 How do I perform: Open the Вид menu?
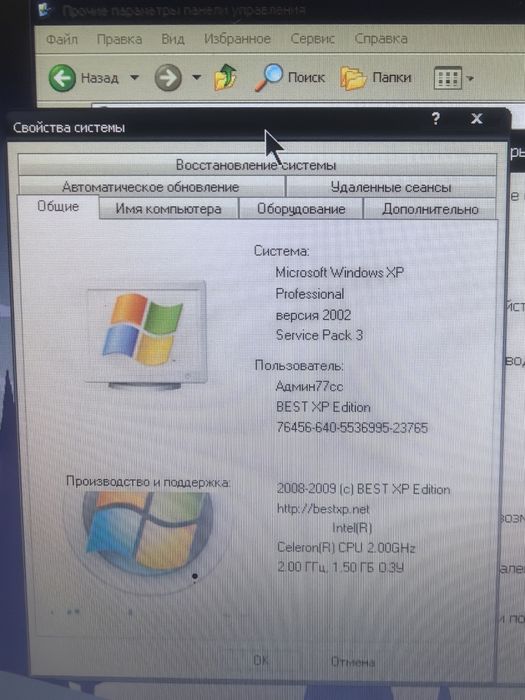173,39
